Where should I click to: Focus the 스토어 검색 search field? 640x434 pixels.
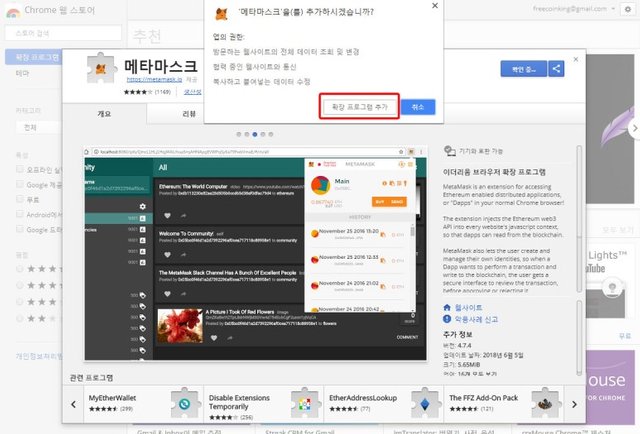pos(63,33)
